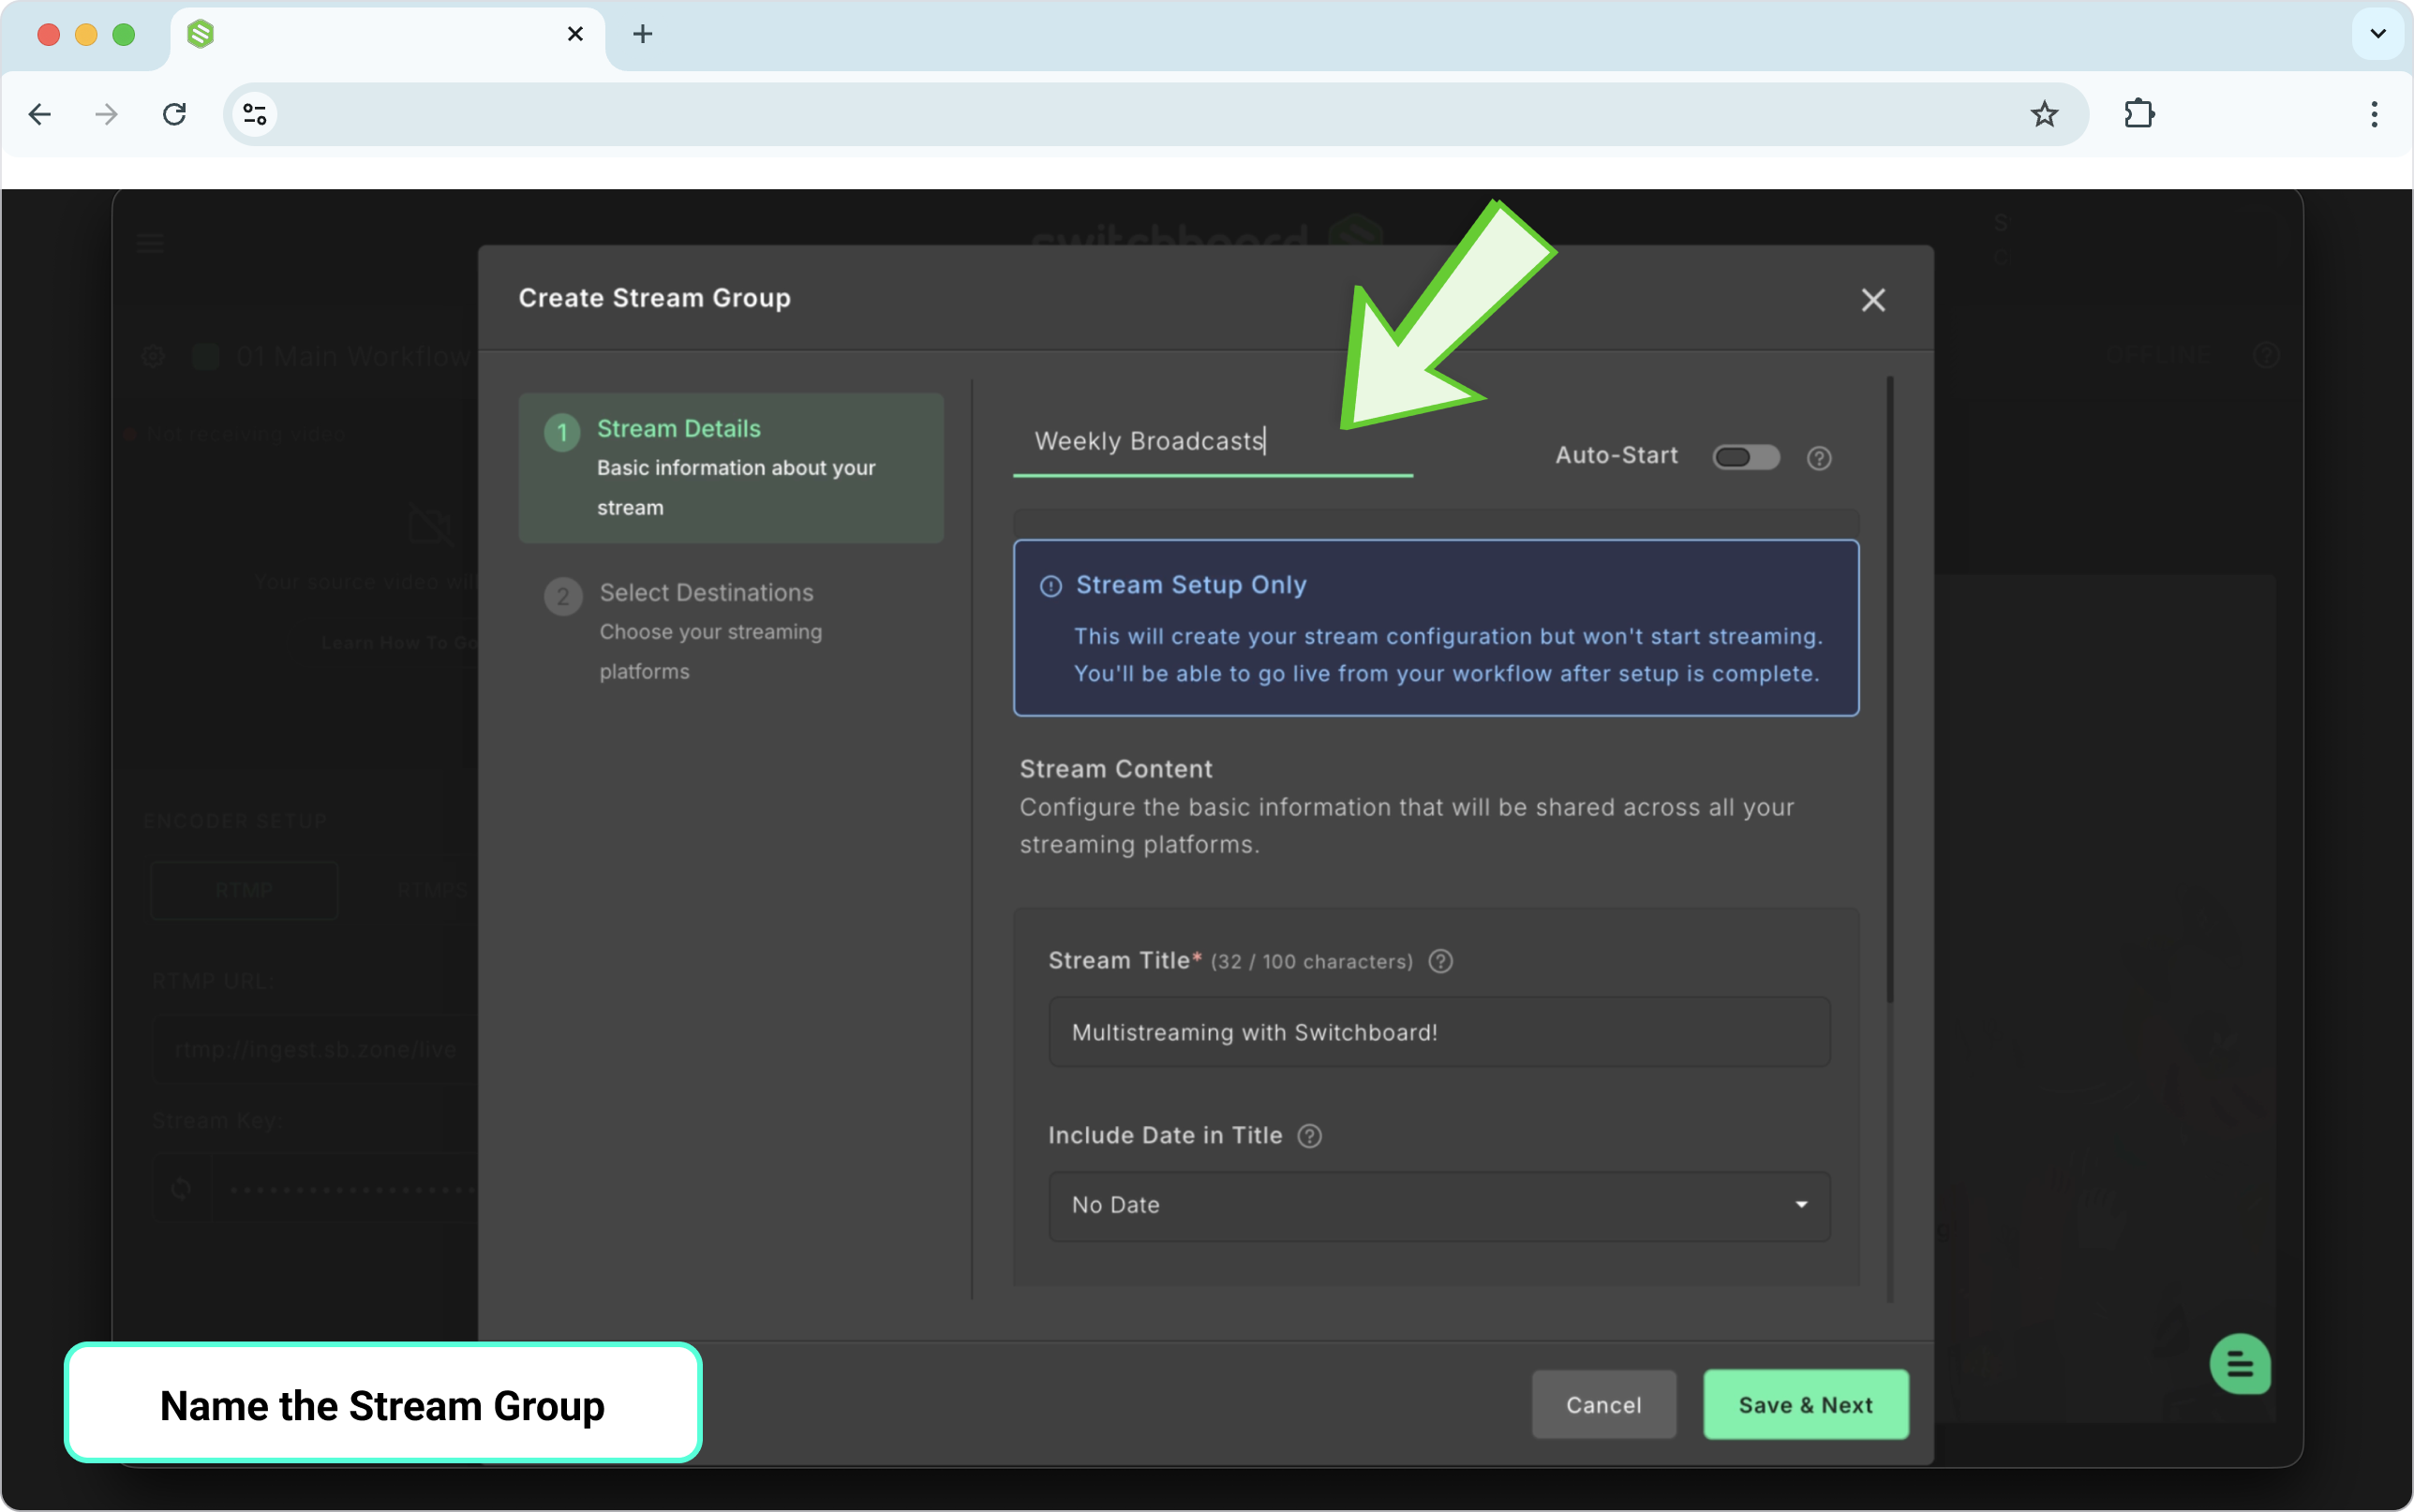The width and height of the screenshot is (2414, 1512).
Task: Click the Include Date in Title help icon
Action: [x=1309, y=1136]
